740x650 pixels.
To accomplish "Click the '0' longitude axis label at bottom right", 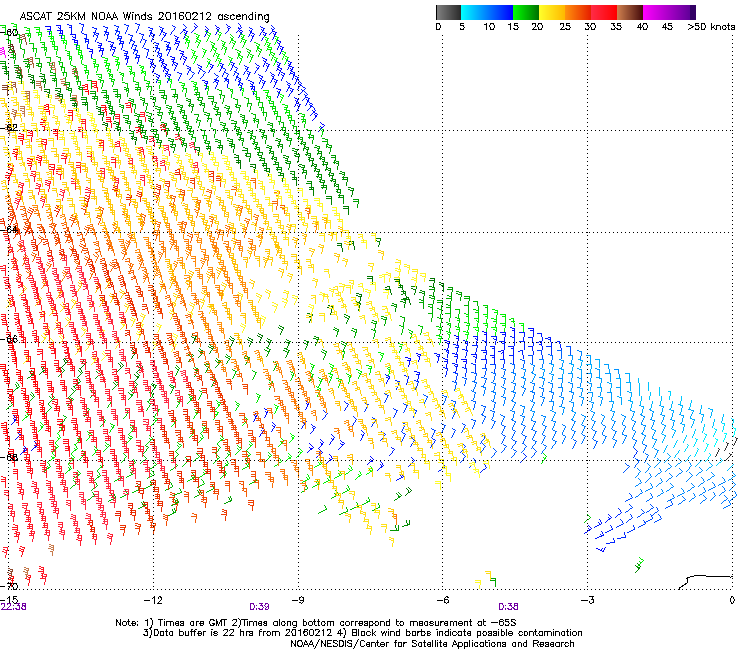I will 732,600.
